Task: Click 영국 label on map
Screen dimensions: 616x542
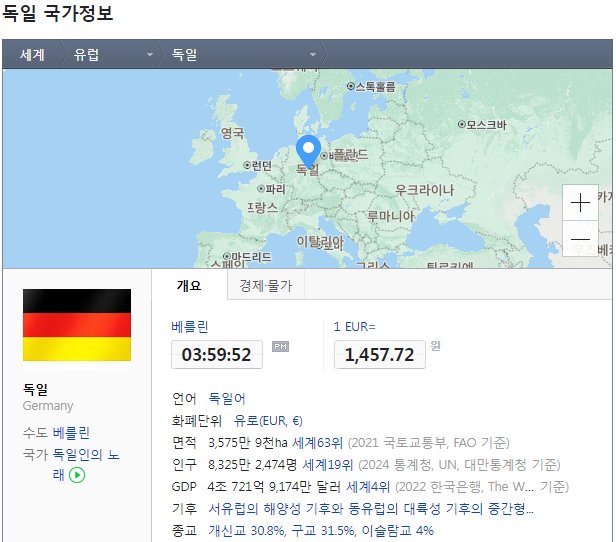Action: coord(233,133)
